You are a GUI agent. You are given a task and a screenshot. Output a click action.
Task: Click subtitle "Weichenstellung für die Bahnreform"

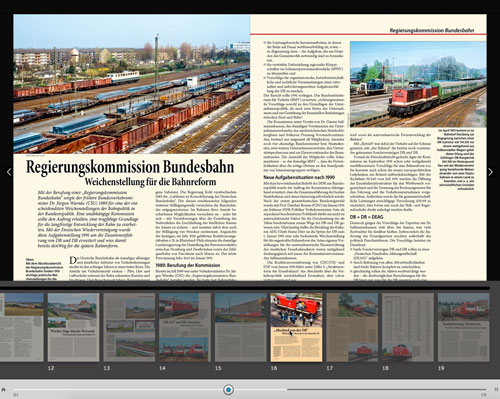point(150,182)
